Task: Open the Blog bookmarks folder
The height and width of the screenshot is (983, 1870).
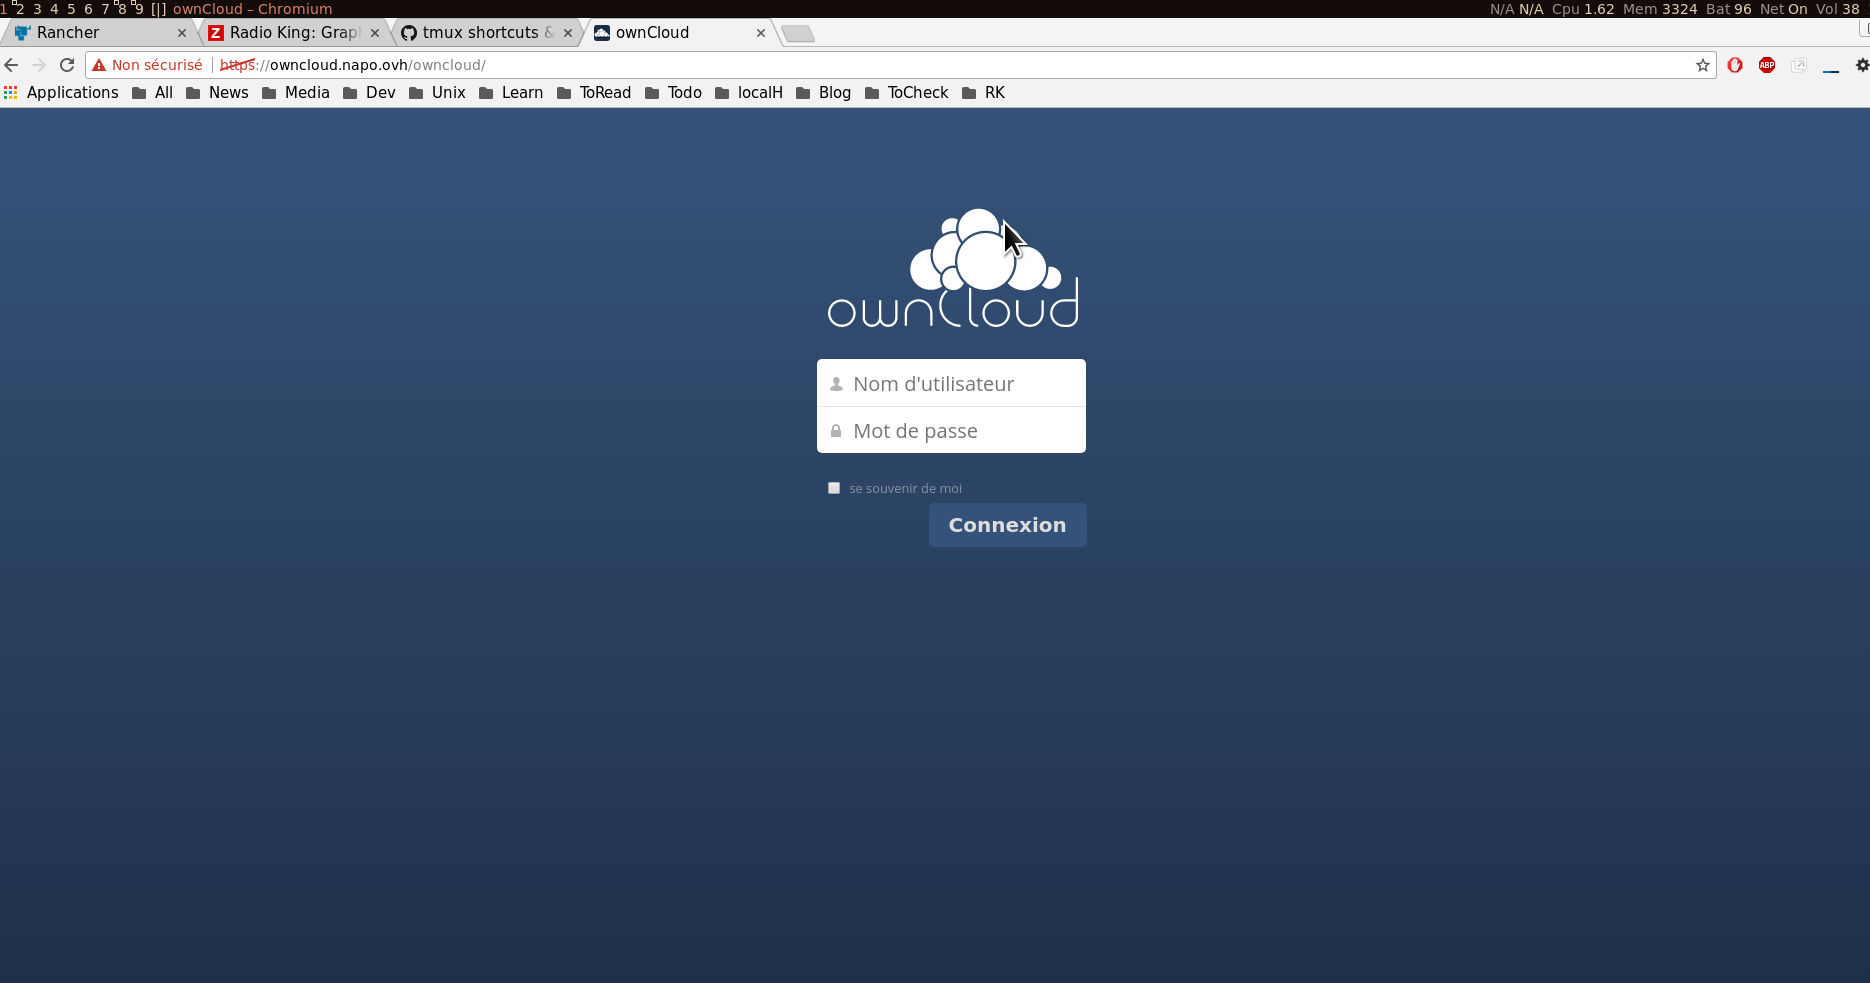Action: (823, 93)
